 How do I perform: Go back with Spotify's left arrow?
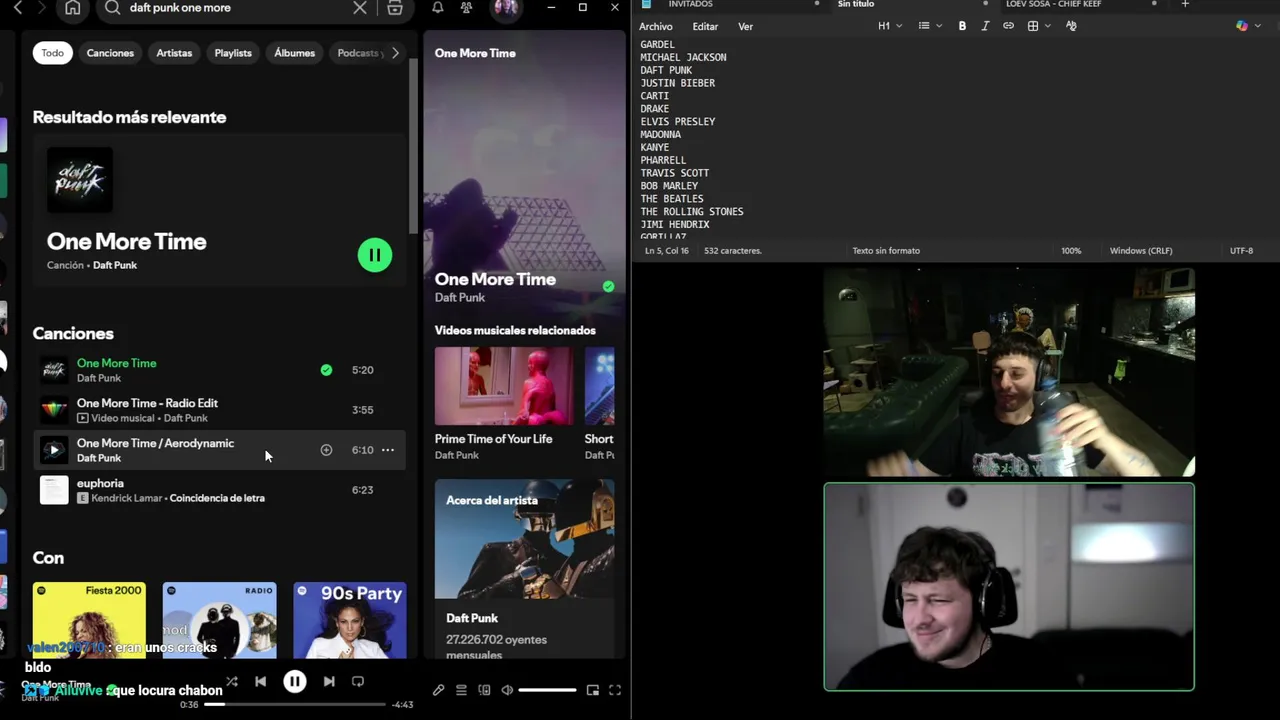coord(17,8)
